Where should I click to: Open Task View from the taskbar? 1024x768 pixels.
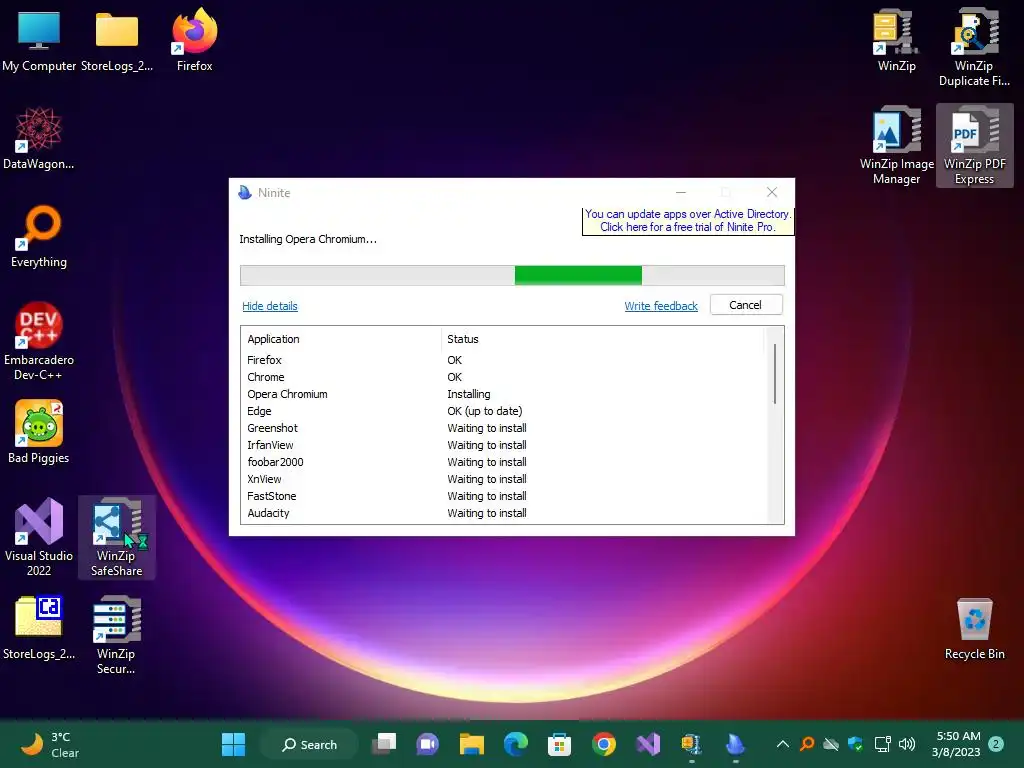384,744
